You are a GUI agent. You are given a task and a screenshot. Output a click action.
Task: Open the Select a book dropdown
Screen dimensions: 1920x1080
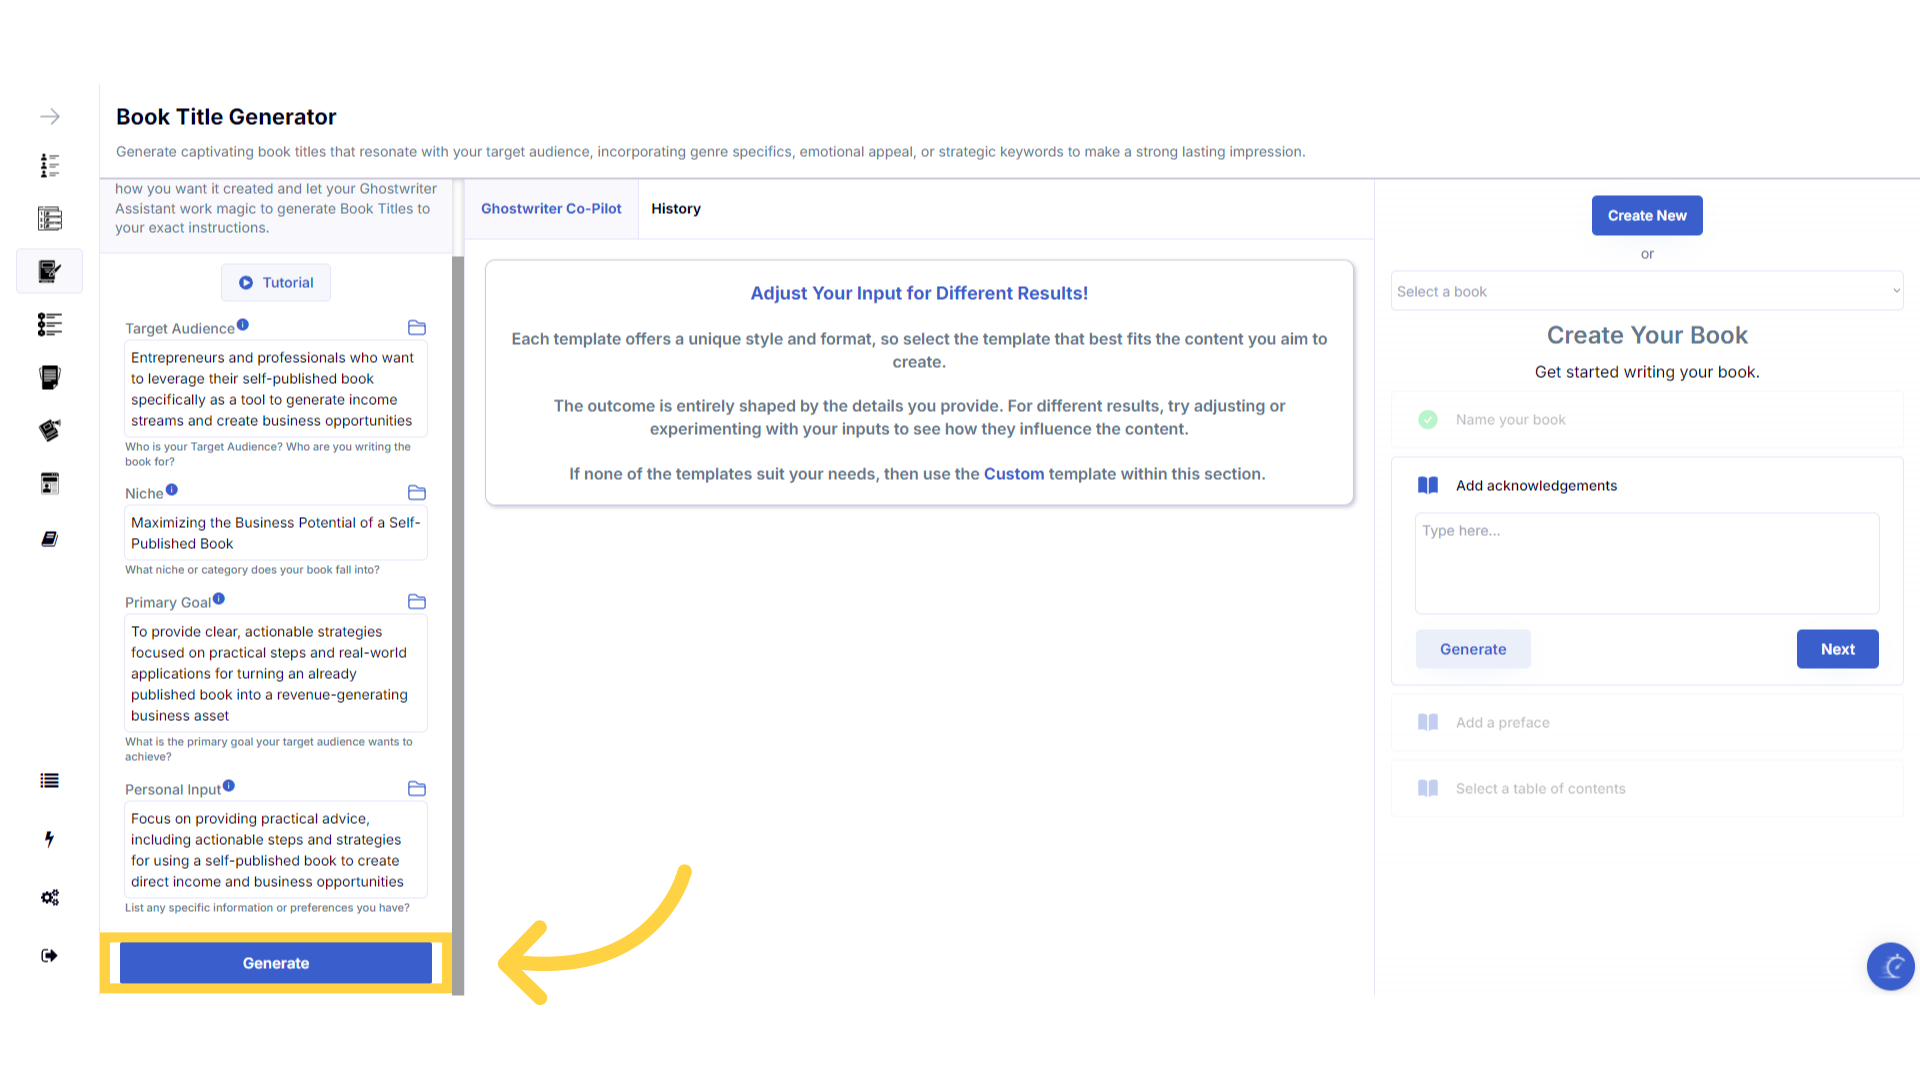(x=1647, y=292)
